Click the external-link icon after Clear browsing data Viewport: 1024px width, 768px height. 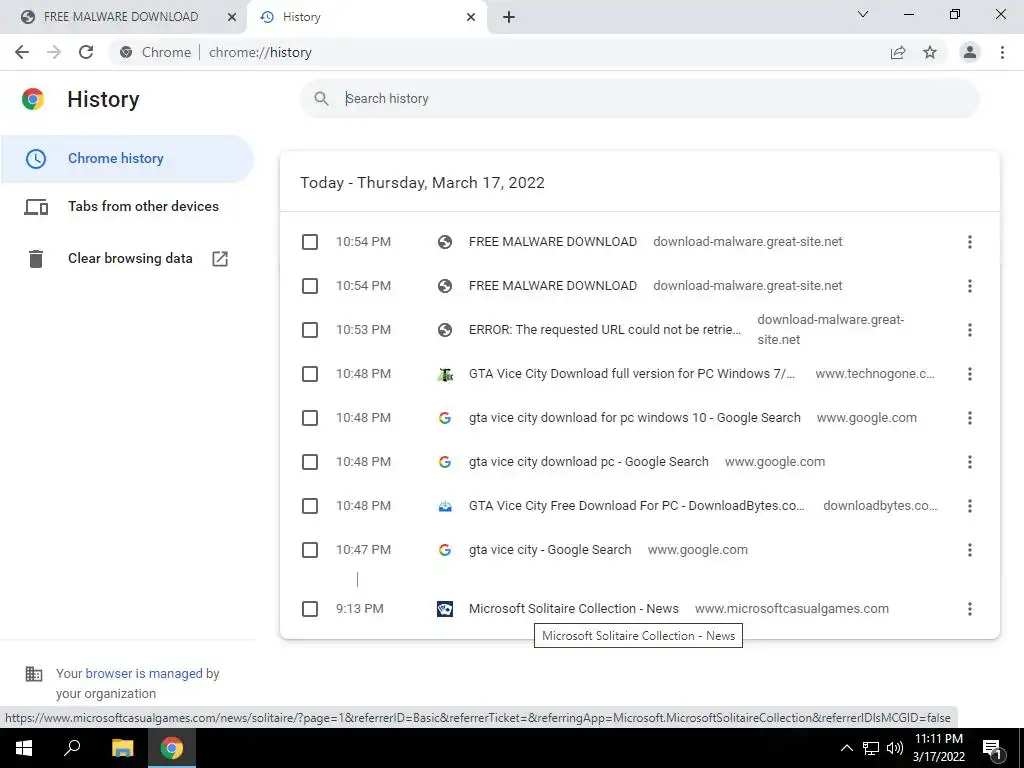pyautogui.click(x=220, y=259)
